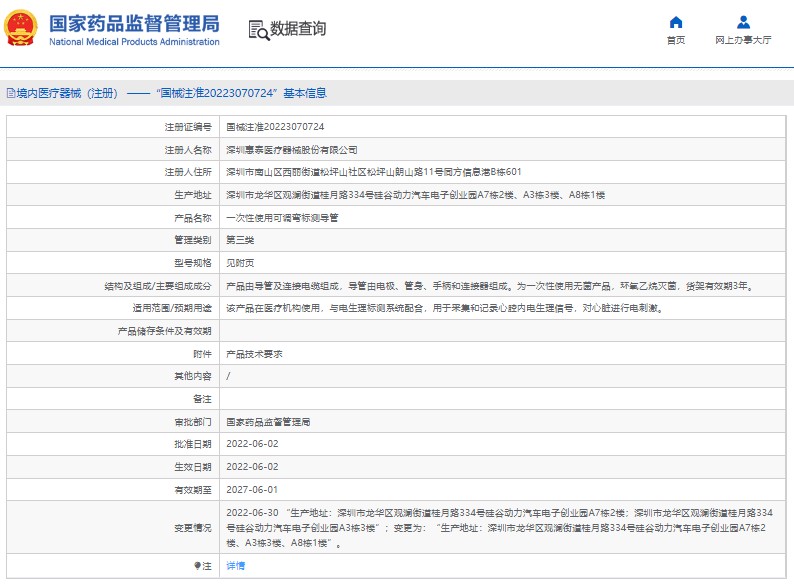Screen dimensions: 794x584
Task: Click 产品技术要求 attachment text
Action: 254,354
